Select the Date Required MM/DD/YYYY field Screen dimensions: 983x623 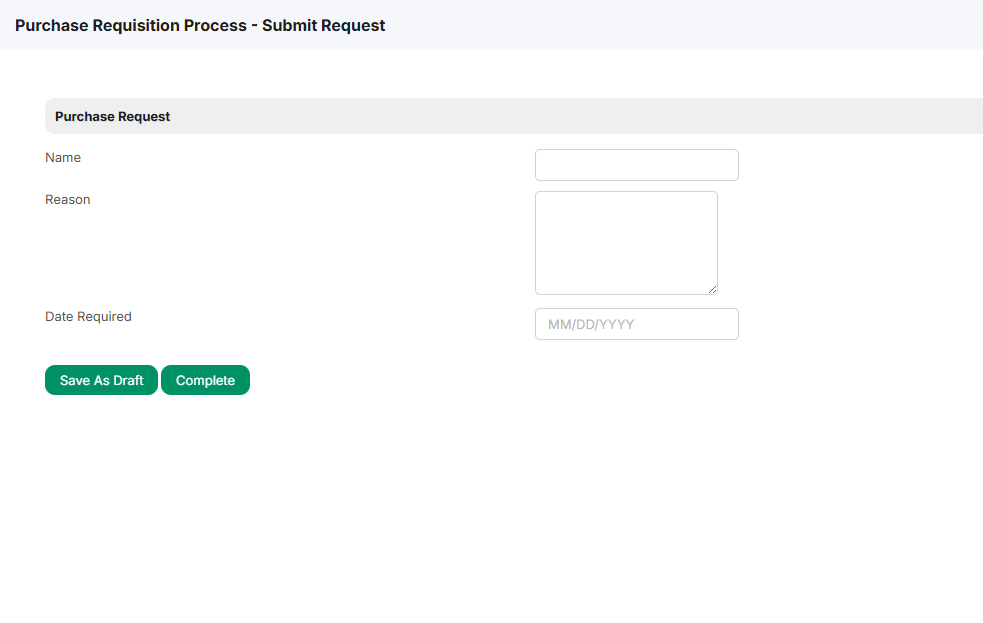(x=636, y=324)
